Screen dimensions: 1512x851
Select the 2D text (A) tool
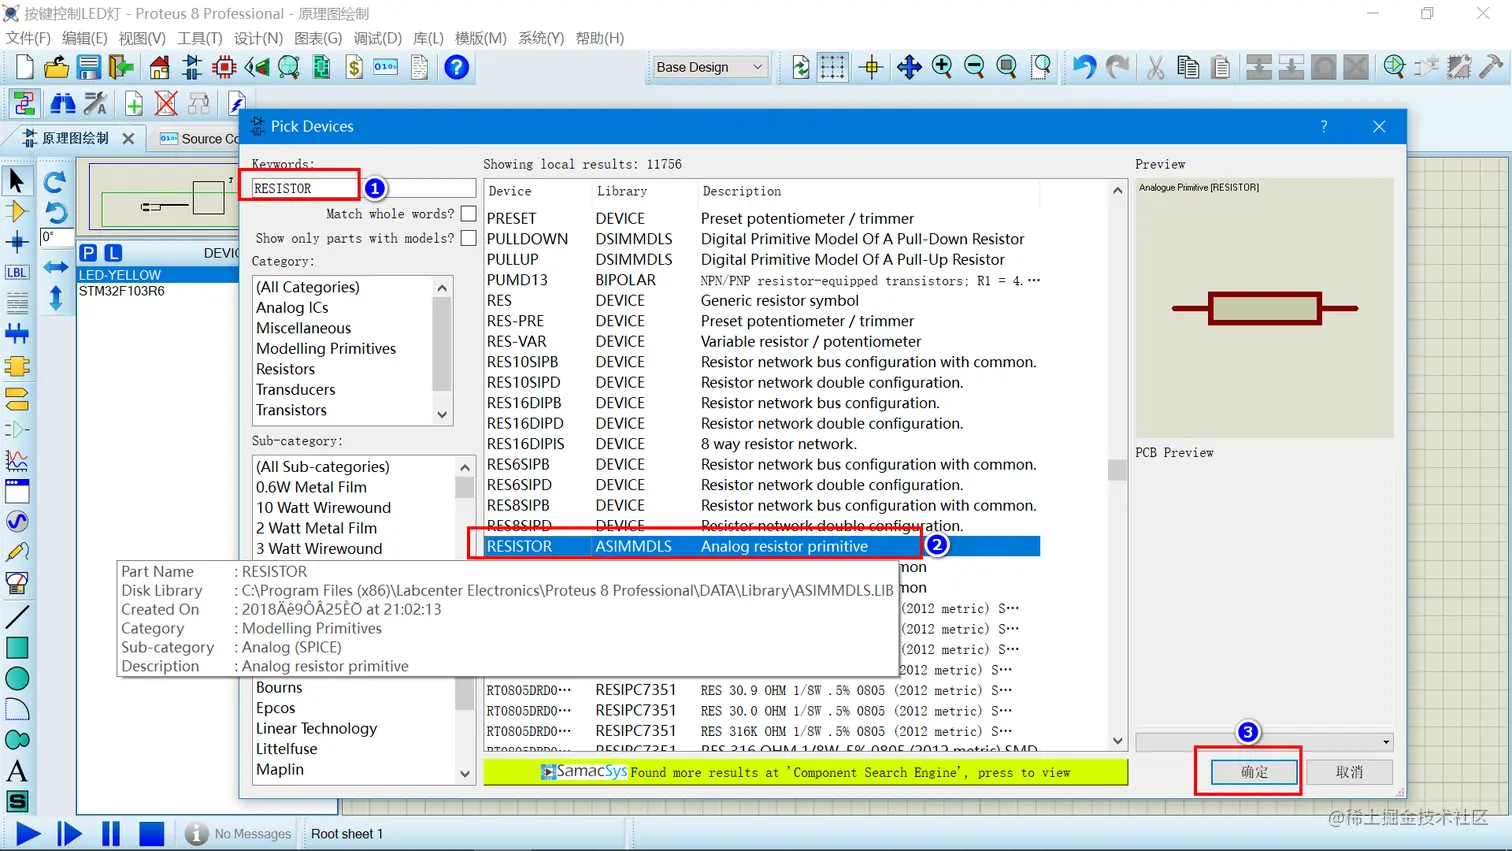click(x=17, y=771)
